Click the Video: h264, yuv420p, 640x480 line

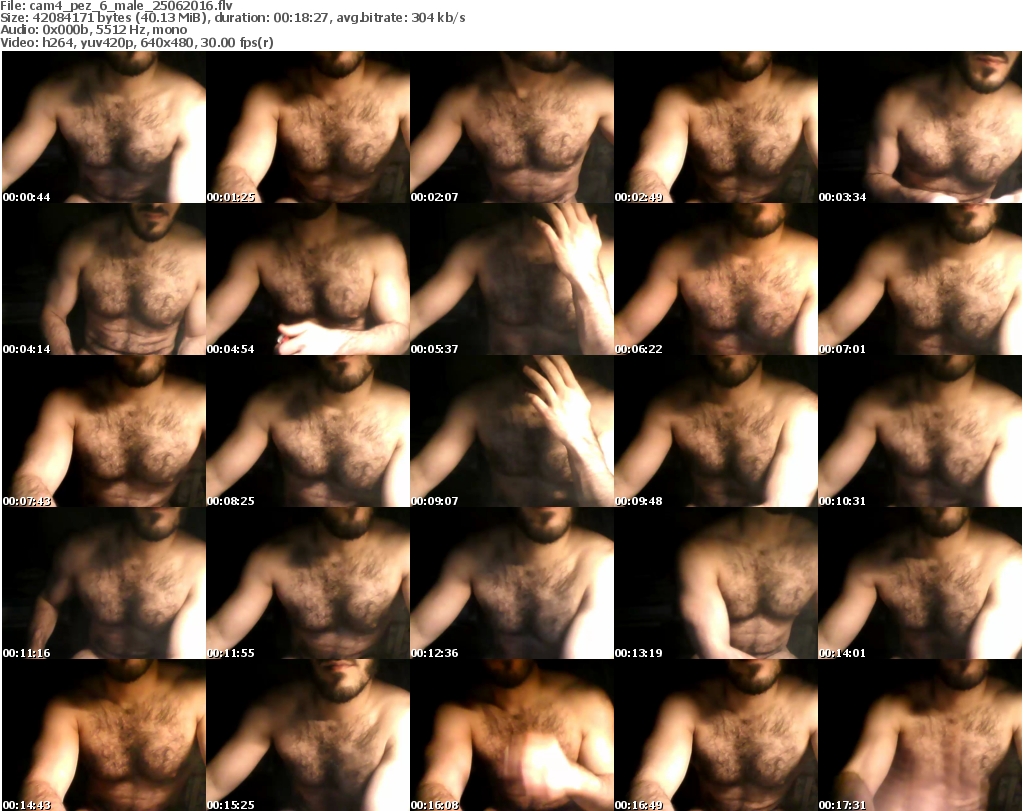(x=136, y=42)
